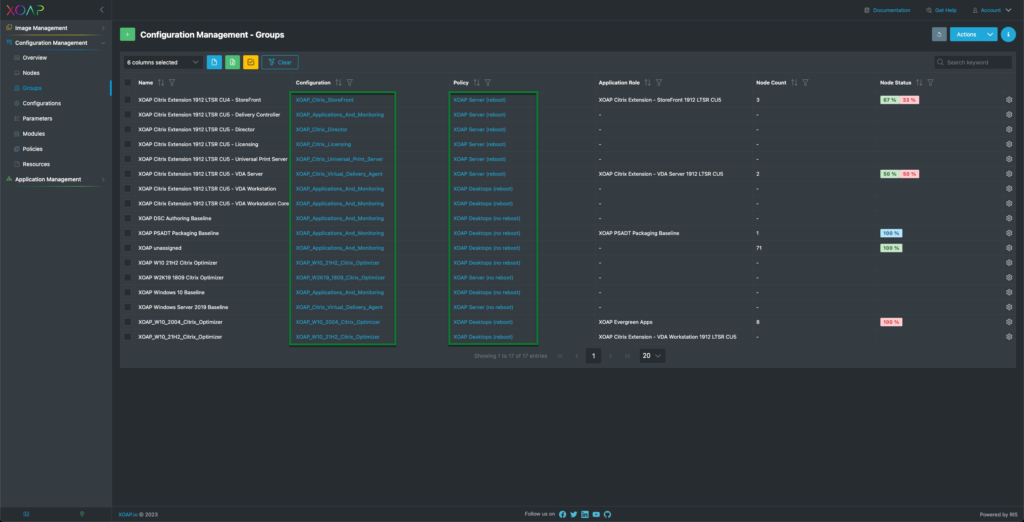Screen dimensions: 1024x522
Task: Open Policies from the sidebar
Action: (33, 148)
